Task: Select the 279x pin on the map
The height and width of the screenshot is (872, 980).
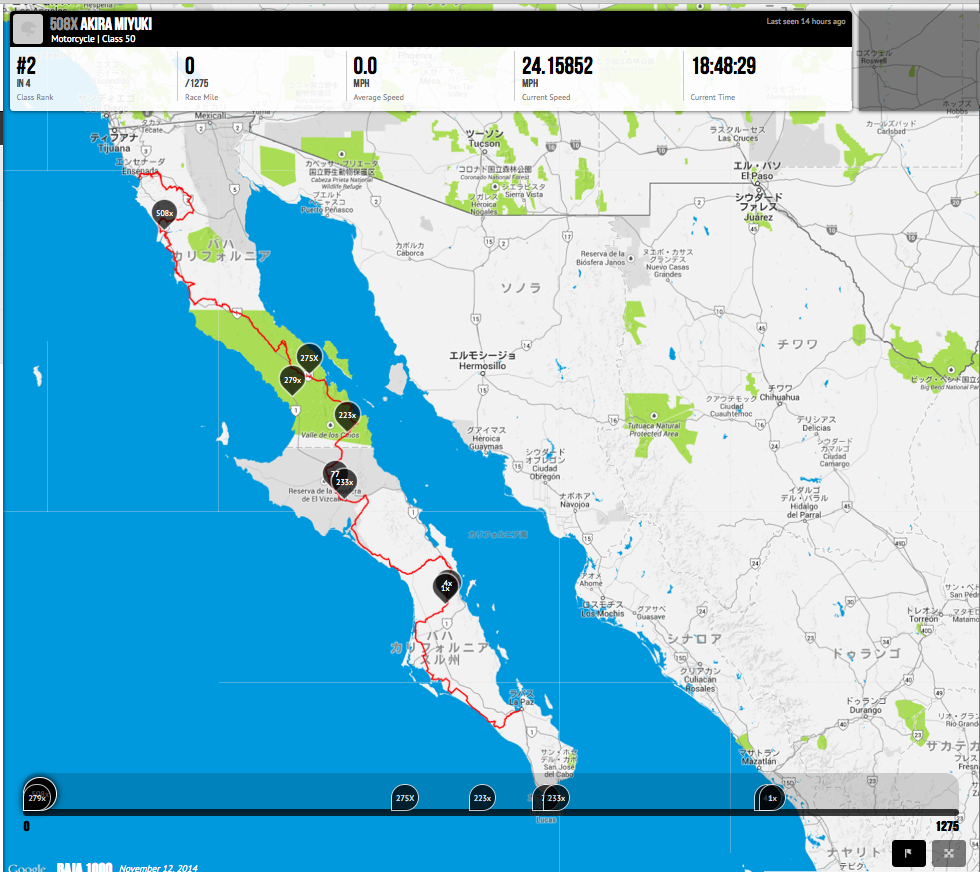Action: click(292, 380)
